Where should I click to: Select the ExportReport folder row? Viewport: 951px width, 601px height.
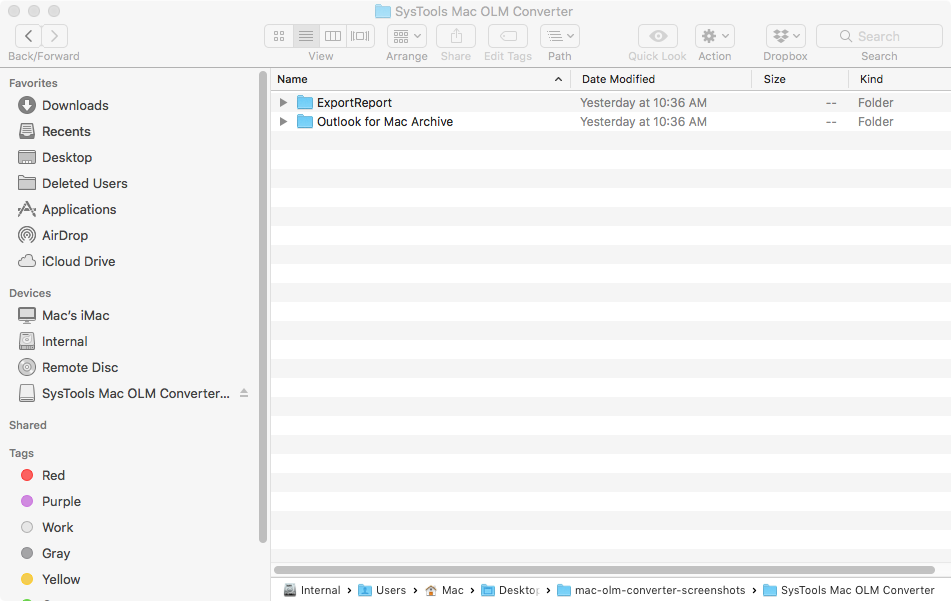(x=611, y=102)
